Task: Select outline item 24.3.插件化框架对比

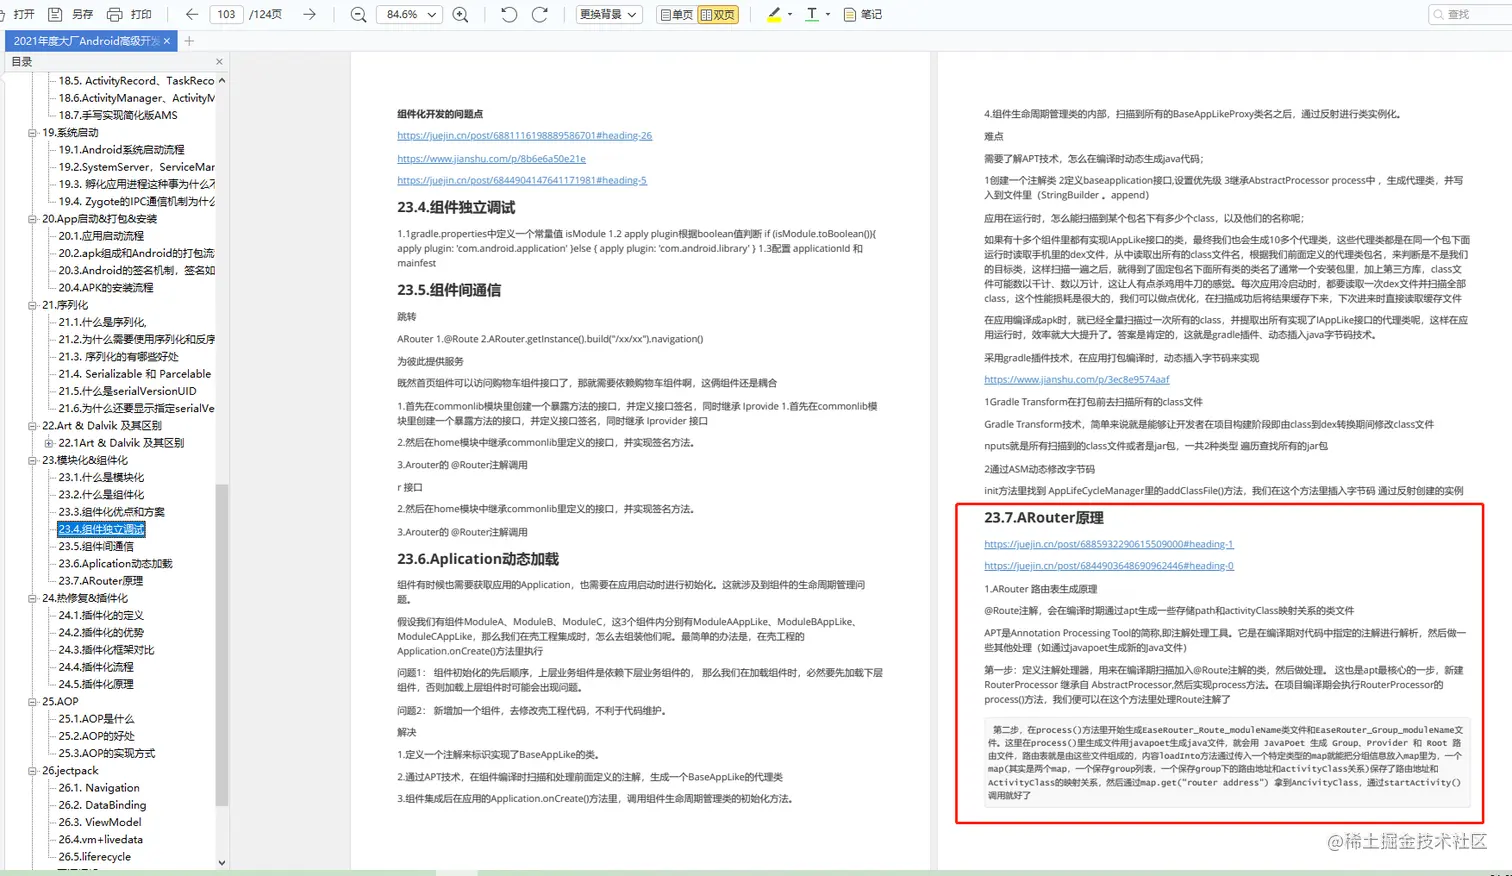Action: click(x=106, y=650)
